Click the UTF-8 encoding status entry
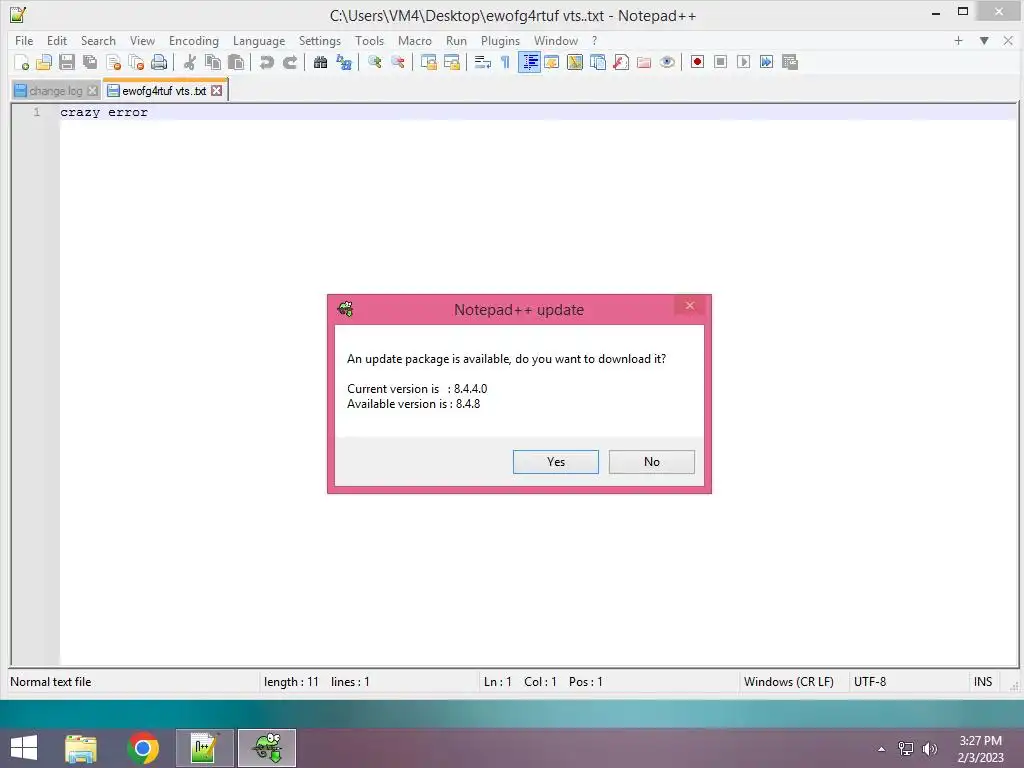Viewport: 1024px width, 768px height. pyautogui.click(x=870, y=682)
